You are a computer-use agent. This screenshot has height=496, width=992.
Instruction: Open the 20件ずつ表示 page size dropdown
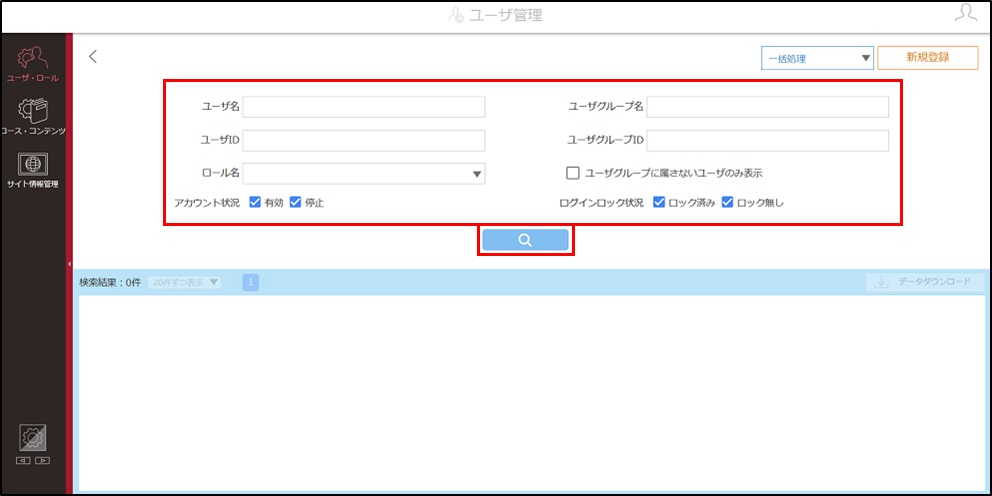pos(184,282)
